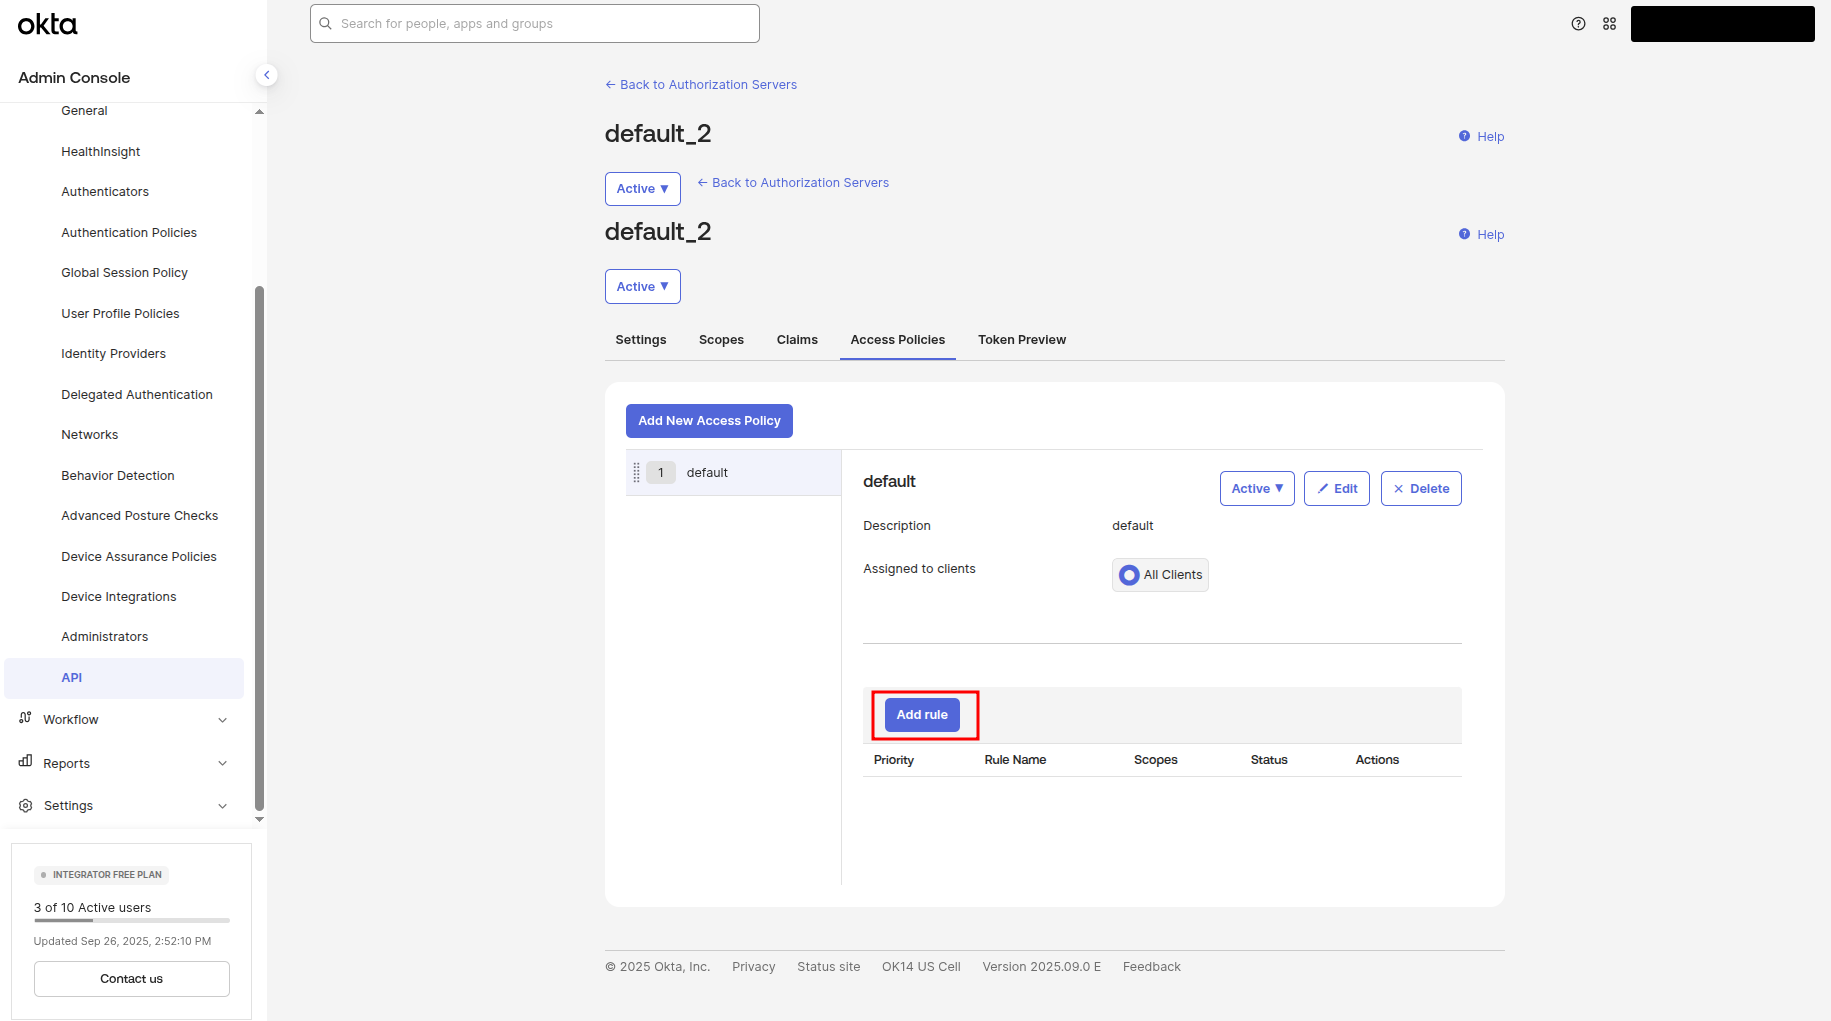Open the default policy Active dropdown
The image size is (1831, 1021).
1257,489
